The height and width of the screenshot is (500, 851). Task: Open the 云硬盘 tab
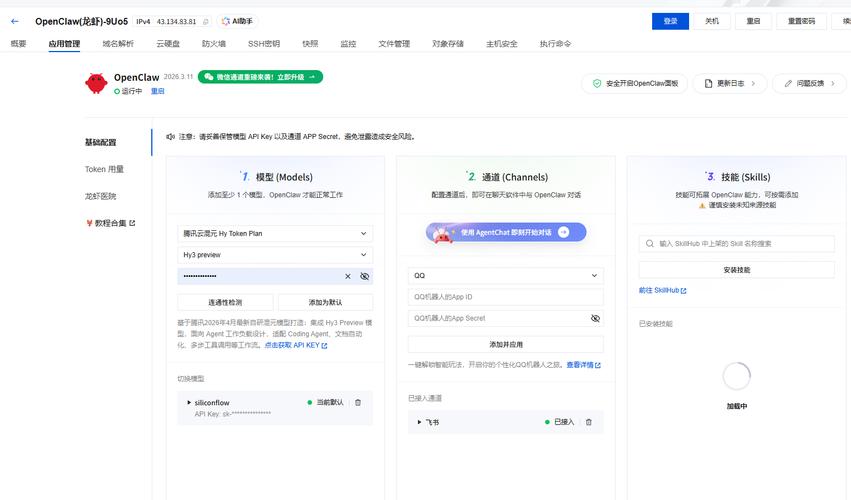coord(168,43)
